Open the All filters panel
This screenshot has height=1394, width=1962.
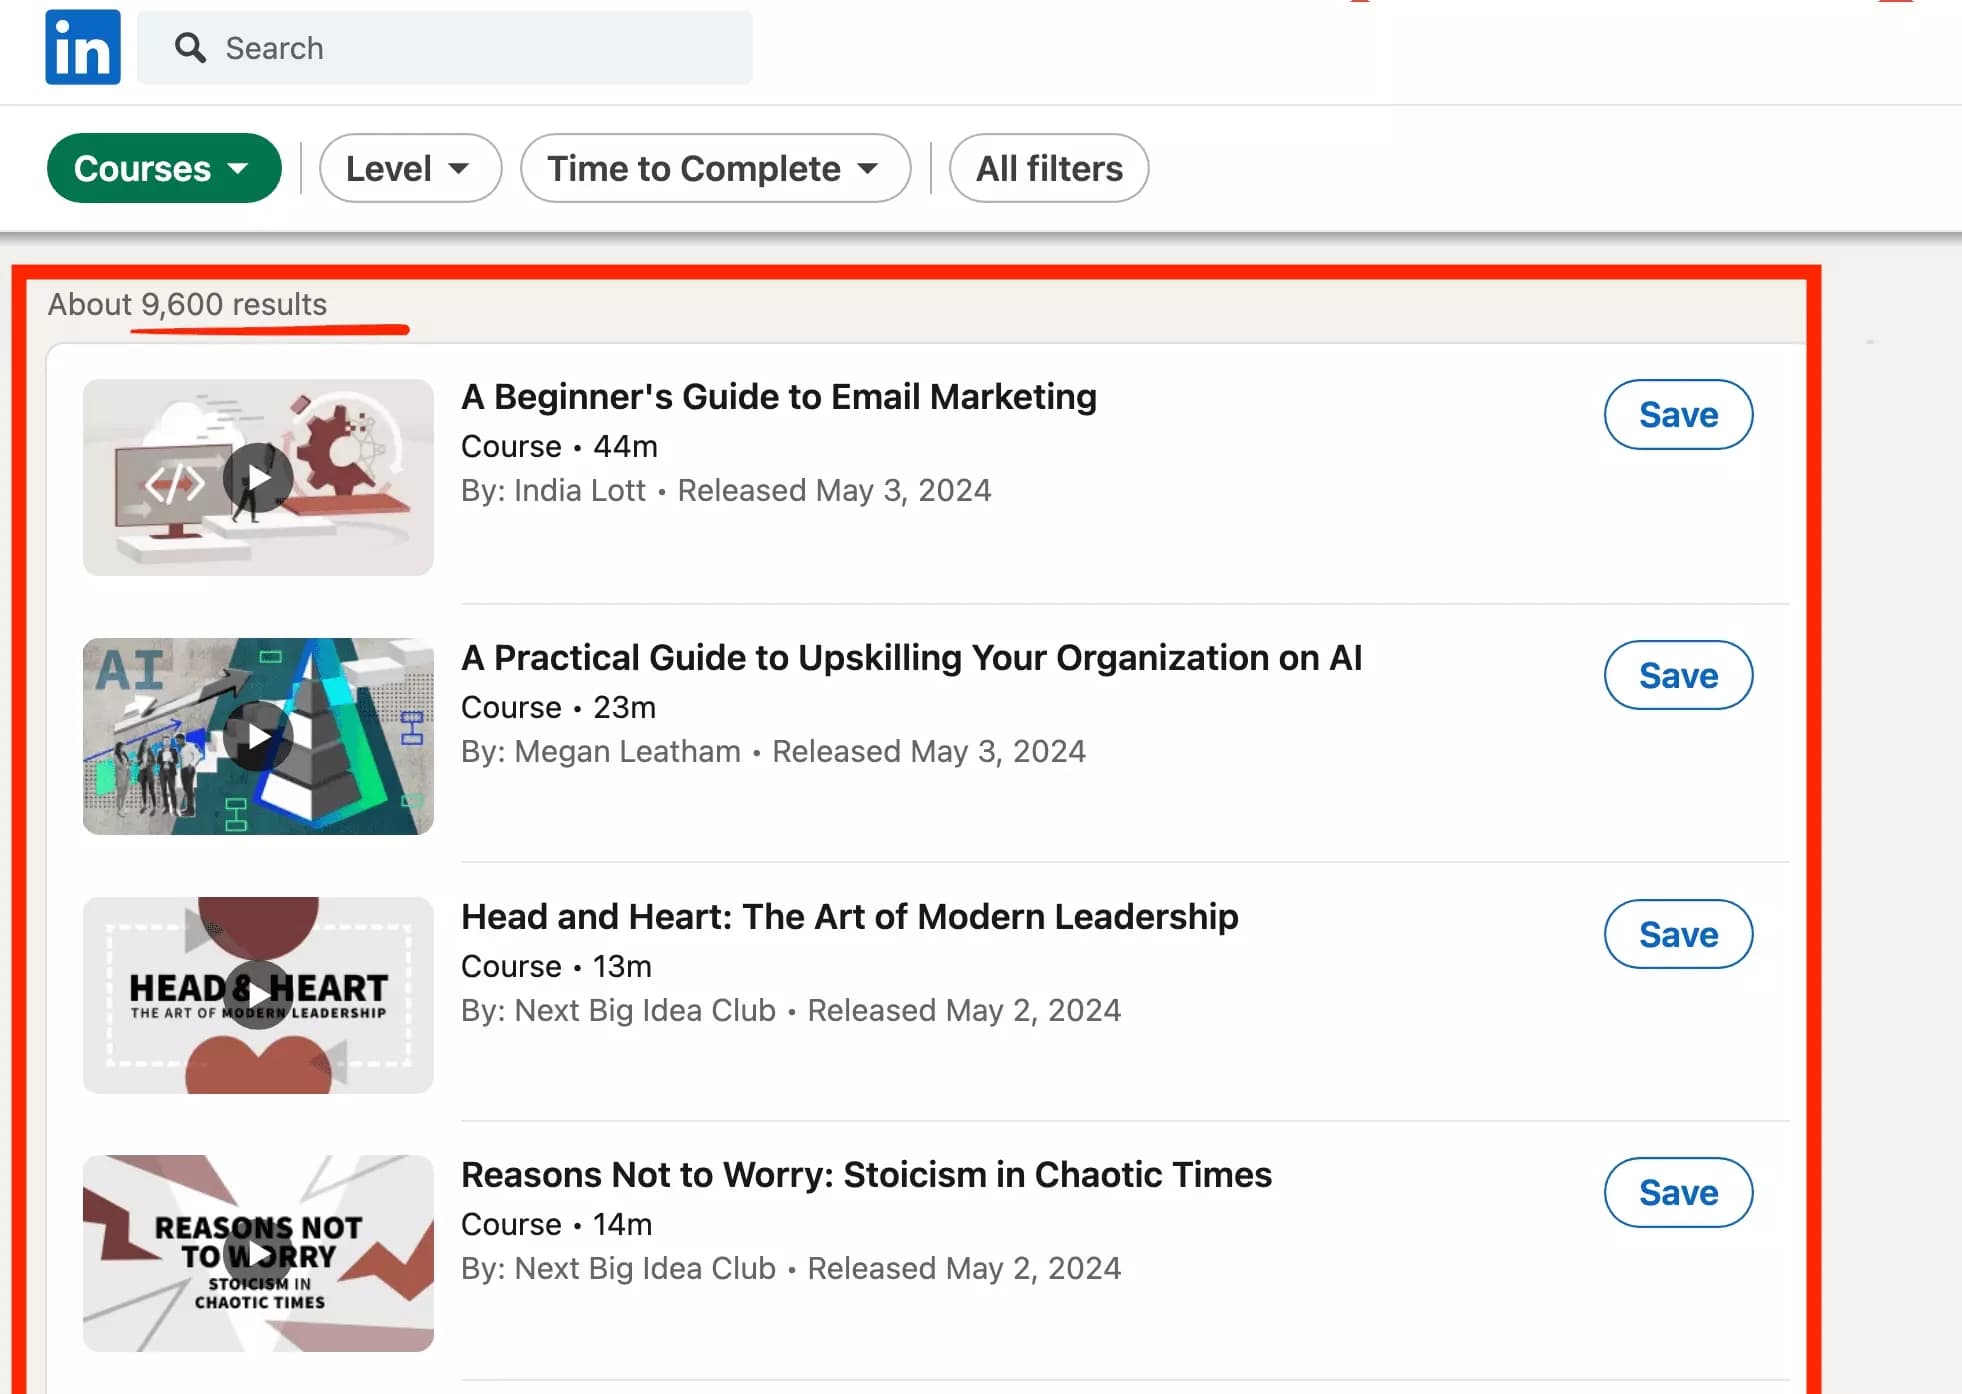point(1048,168)
